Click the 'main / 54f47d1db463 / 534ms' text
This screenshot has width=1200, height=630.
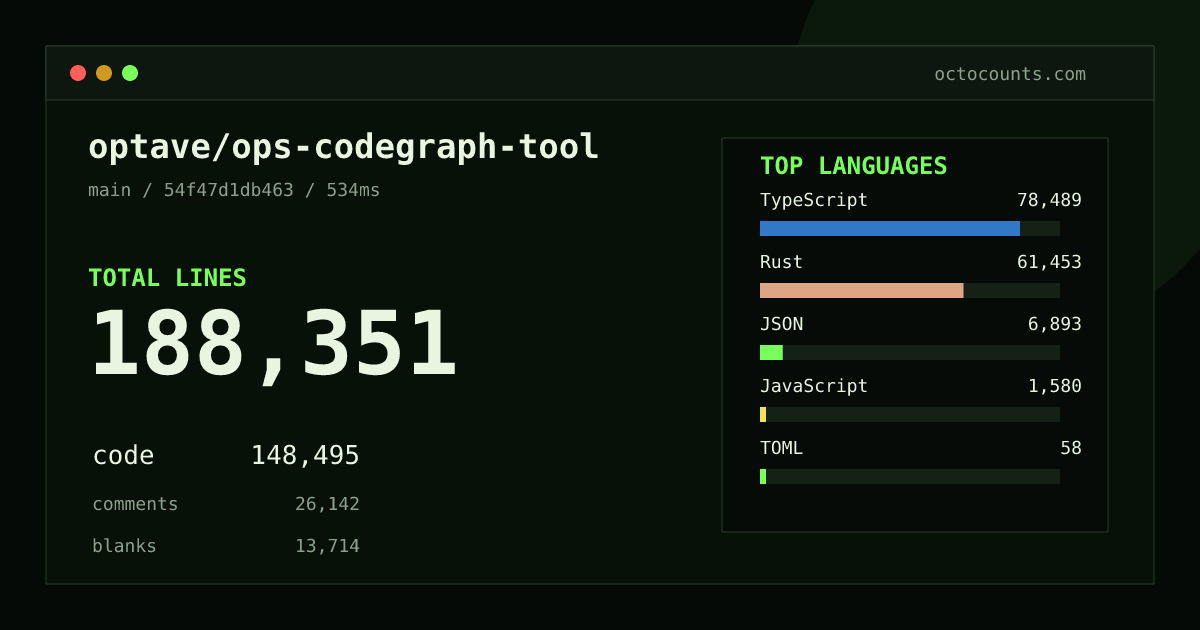tap(234, 190)
